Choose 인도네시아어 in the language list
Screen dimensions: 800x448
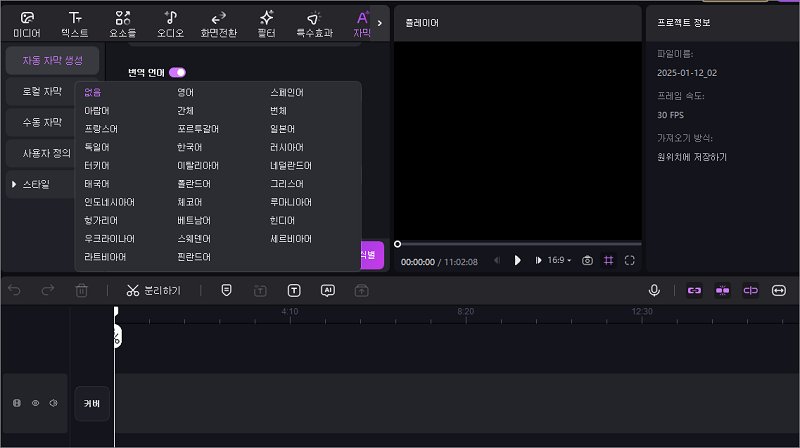pyautogui.click(x=109, y=202)
